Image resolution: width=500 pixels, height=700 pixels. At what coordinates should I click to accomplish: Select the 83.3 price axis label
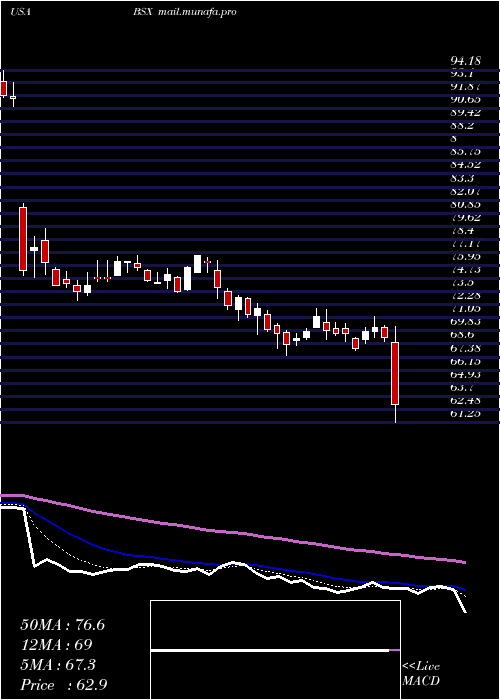[x=462, y=178]
